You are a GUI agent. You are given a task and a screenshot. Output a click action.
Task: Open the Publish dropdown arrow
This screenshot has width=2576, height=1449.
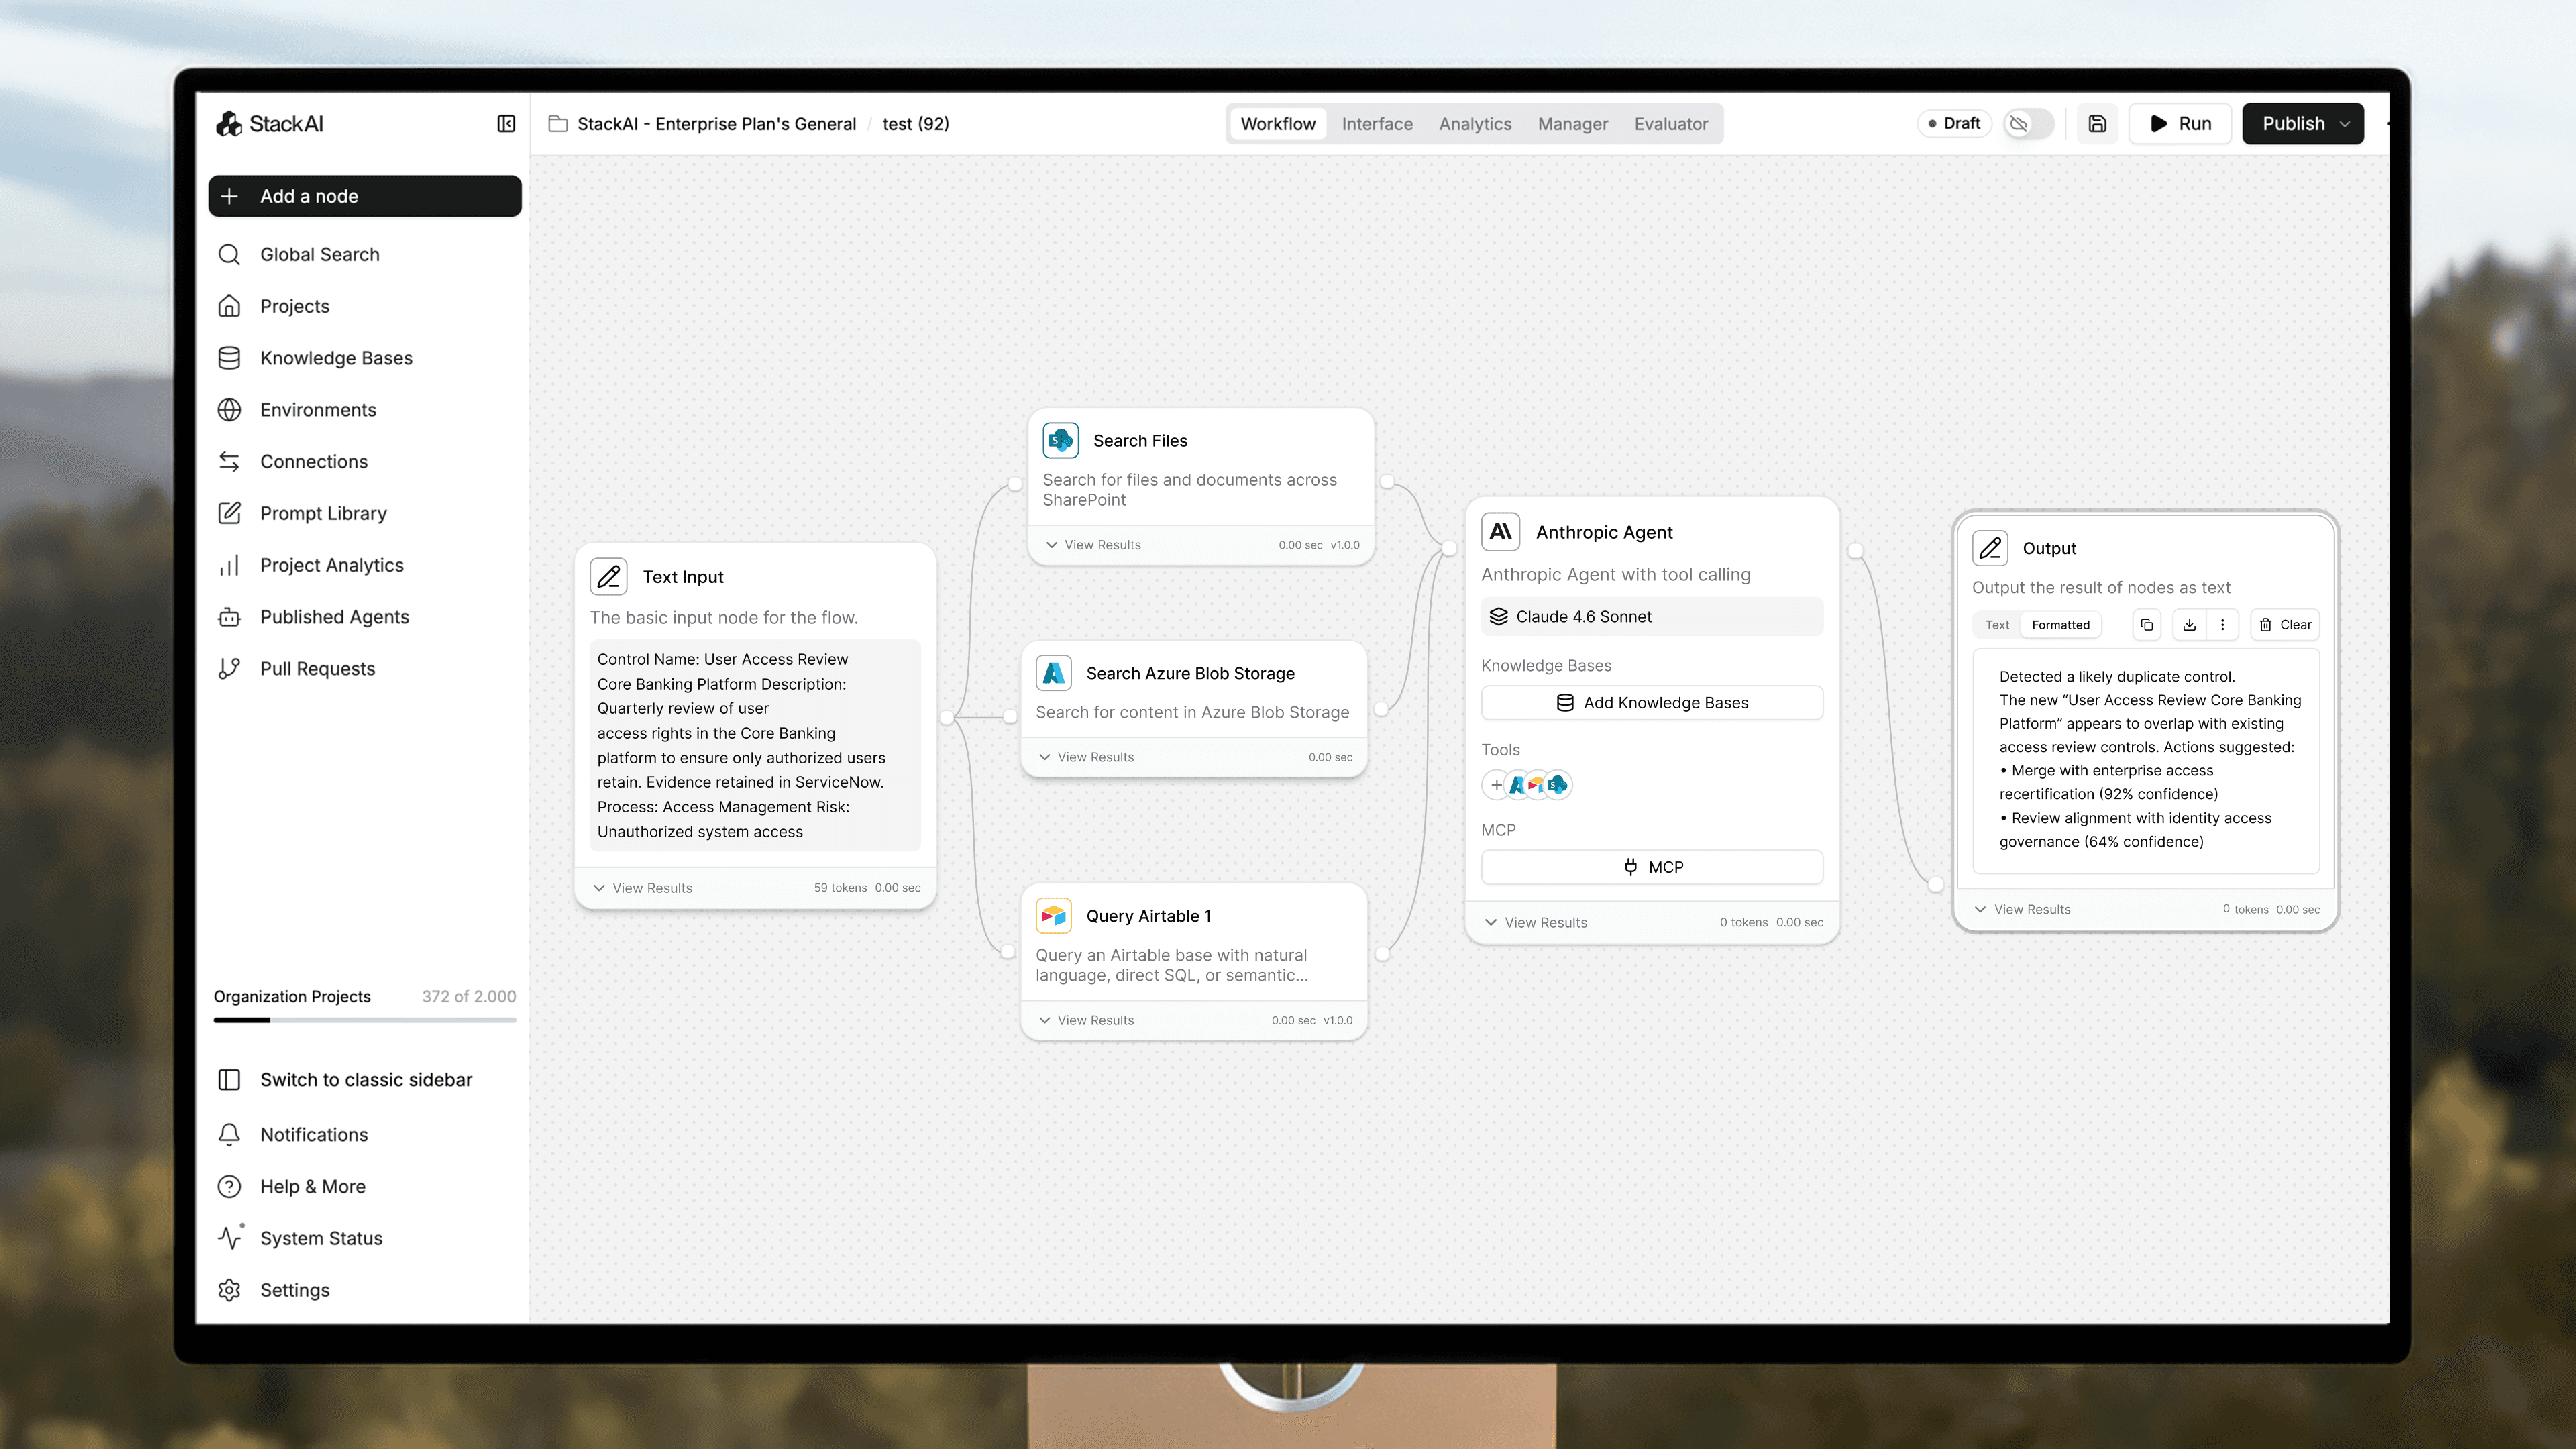tap(2345, 124)
